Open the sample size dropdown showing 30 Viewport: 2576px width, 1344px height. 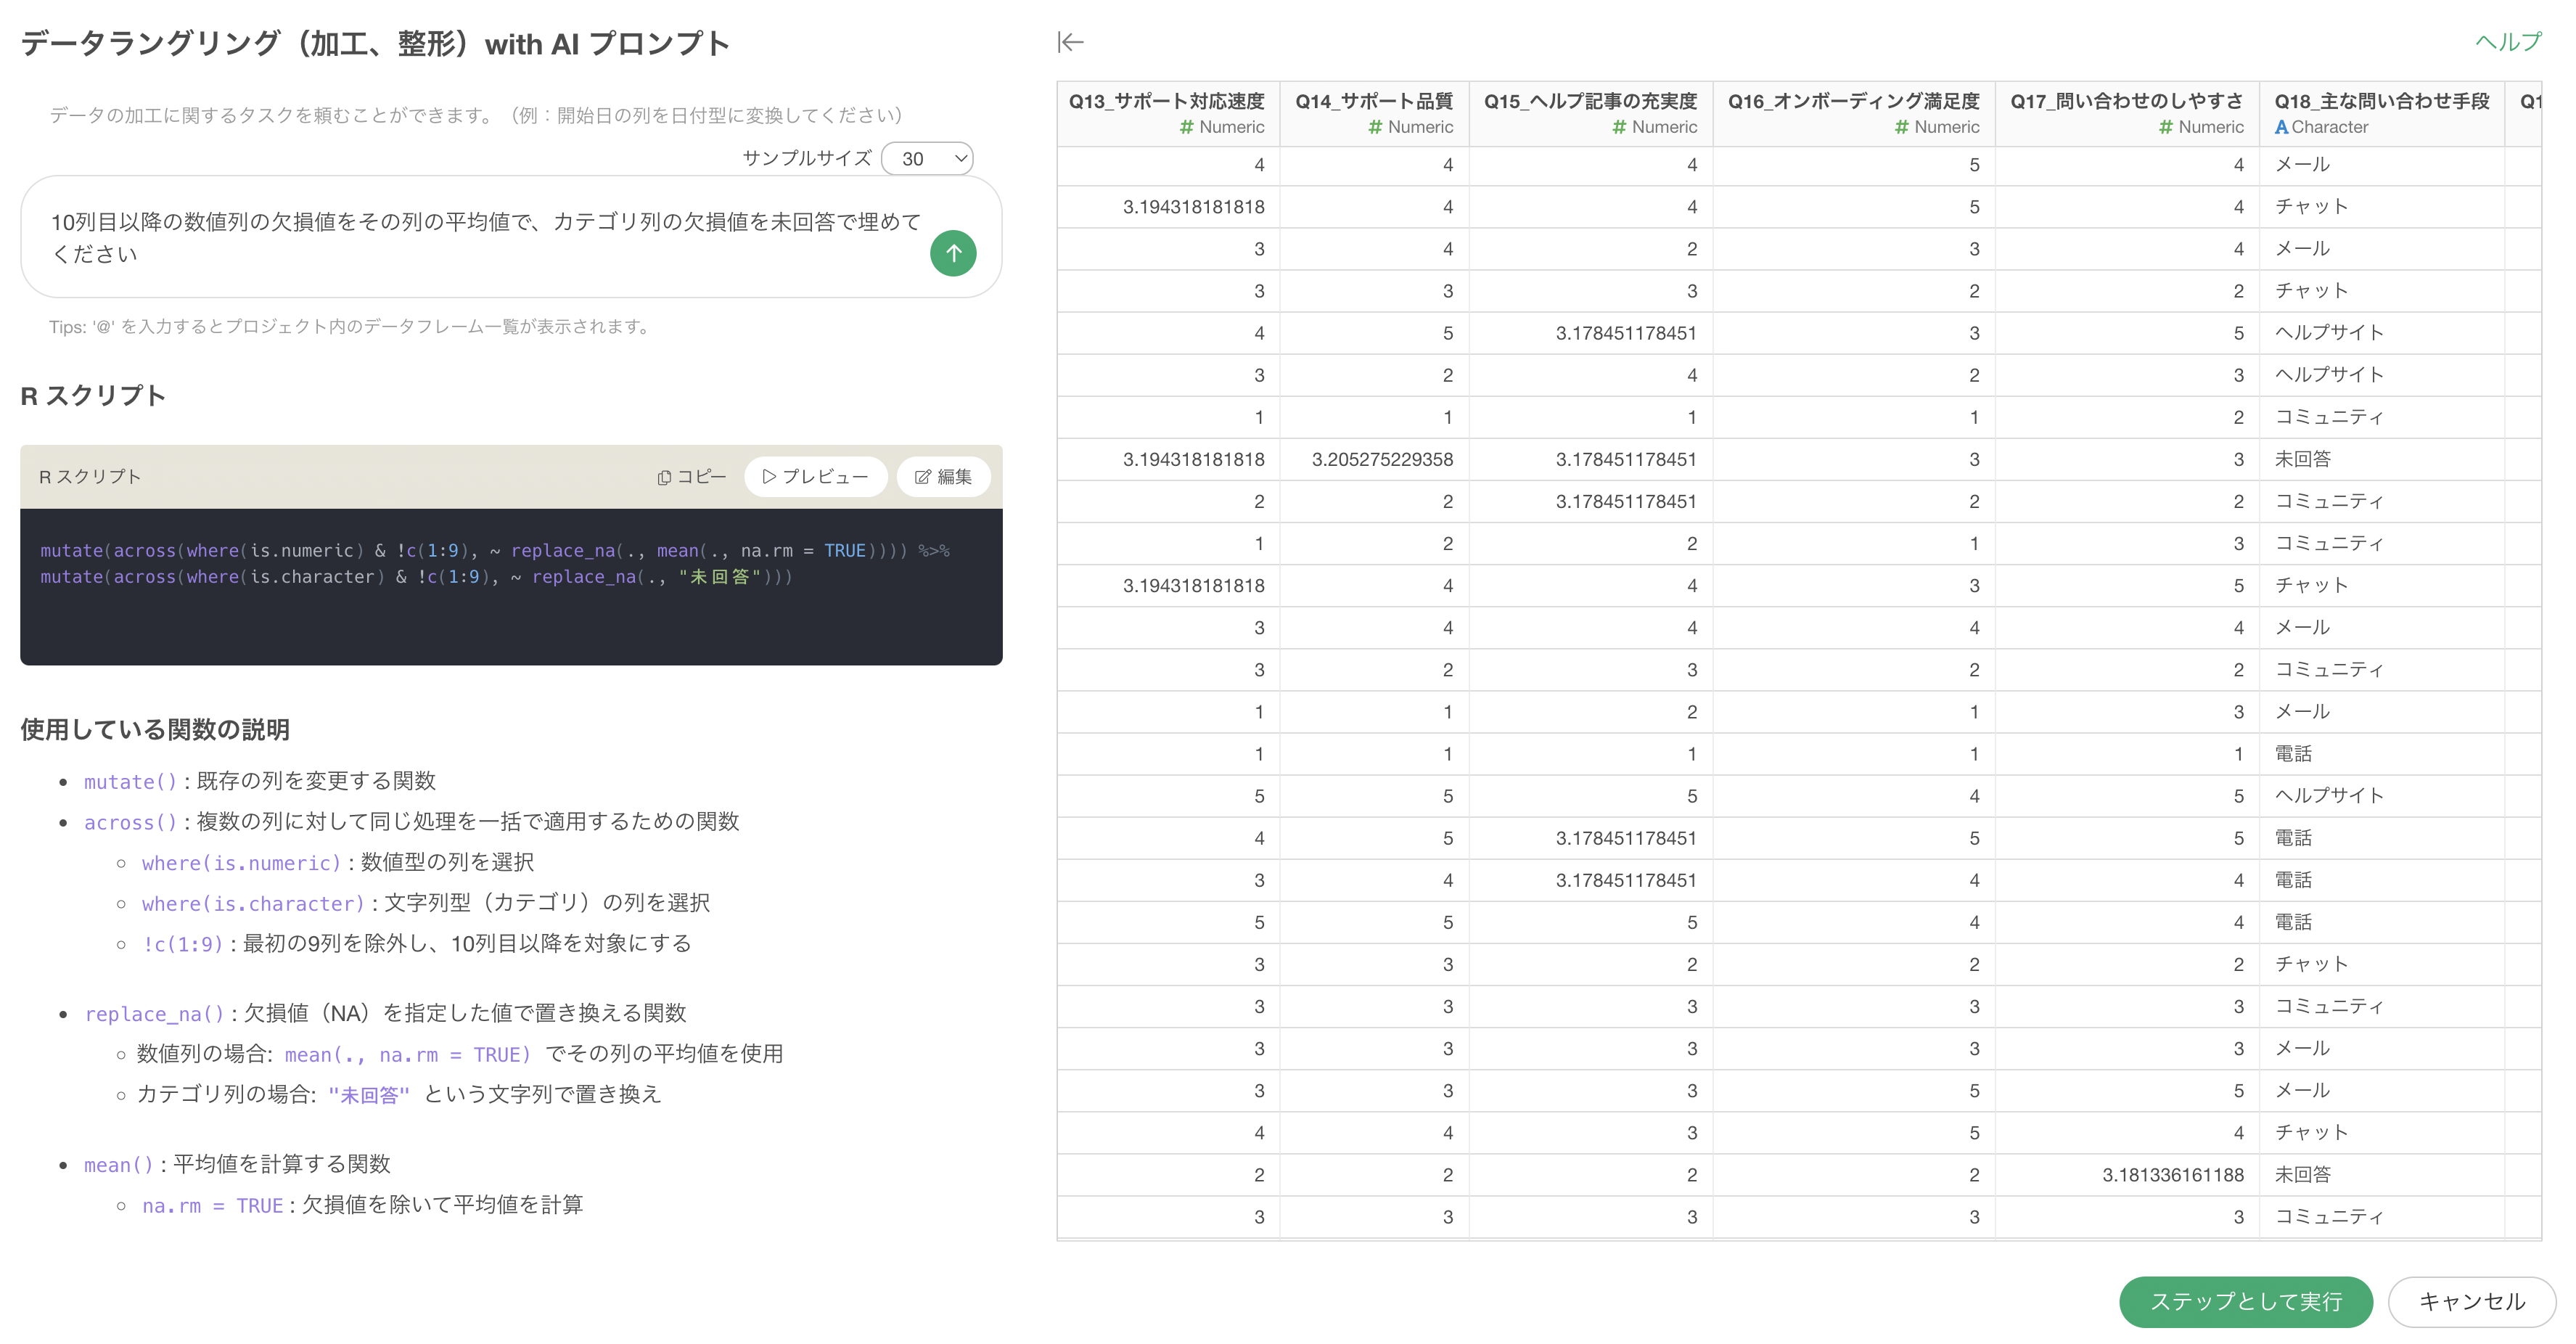pyautogui.click(x=927, y=158)
